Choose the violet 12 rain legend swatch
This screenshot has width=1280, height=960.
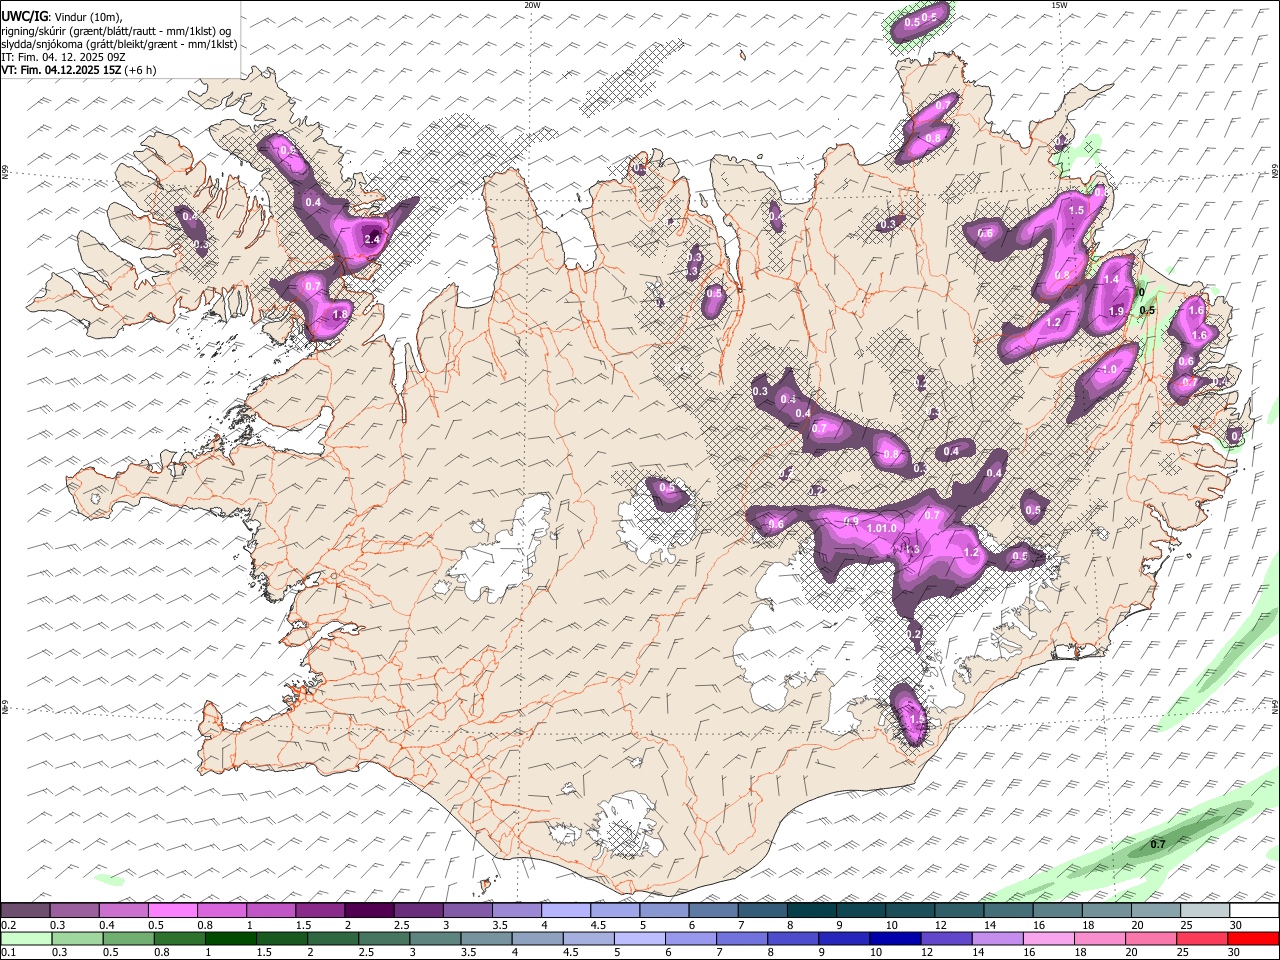[x=946, y=938]
